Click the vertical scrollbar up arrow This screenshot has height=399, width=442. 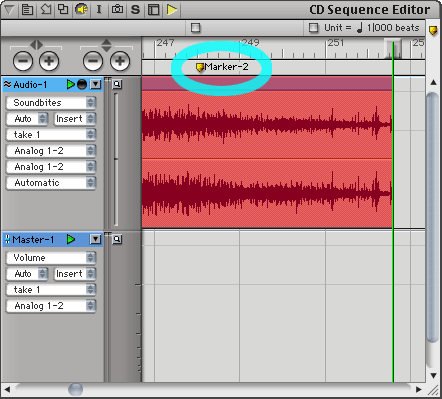(x=433, y=82)
